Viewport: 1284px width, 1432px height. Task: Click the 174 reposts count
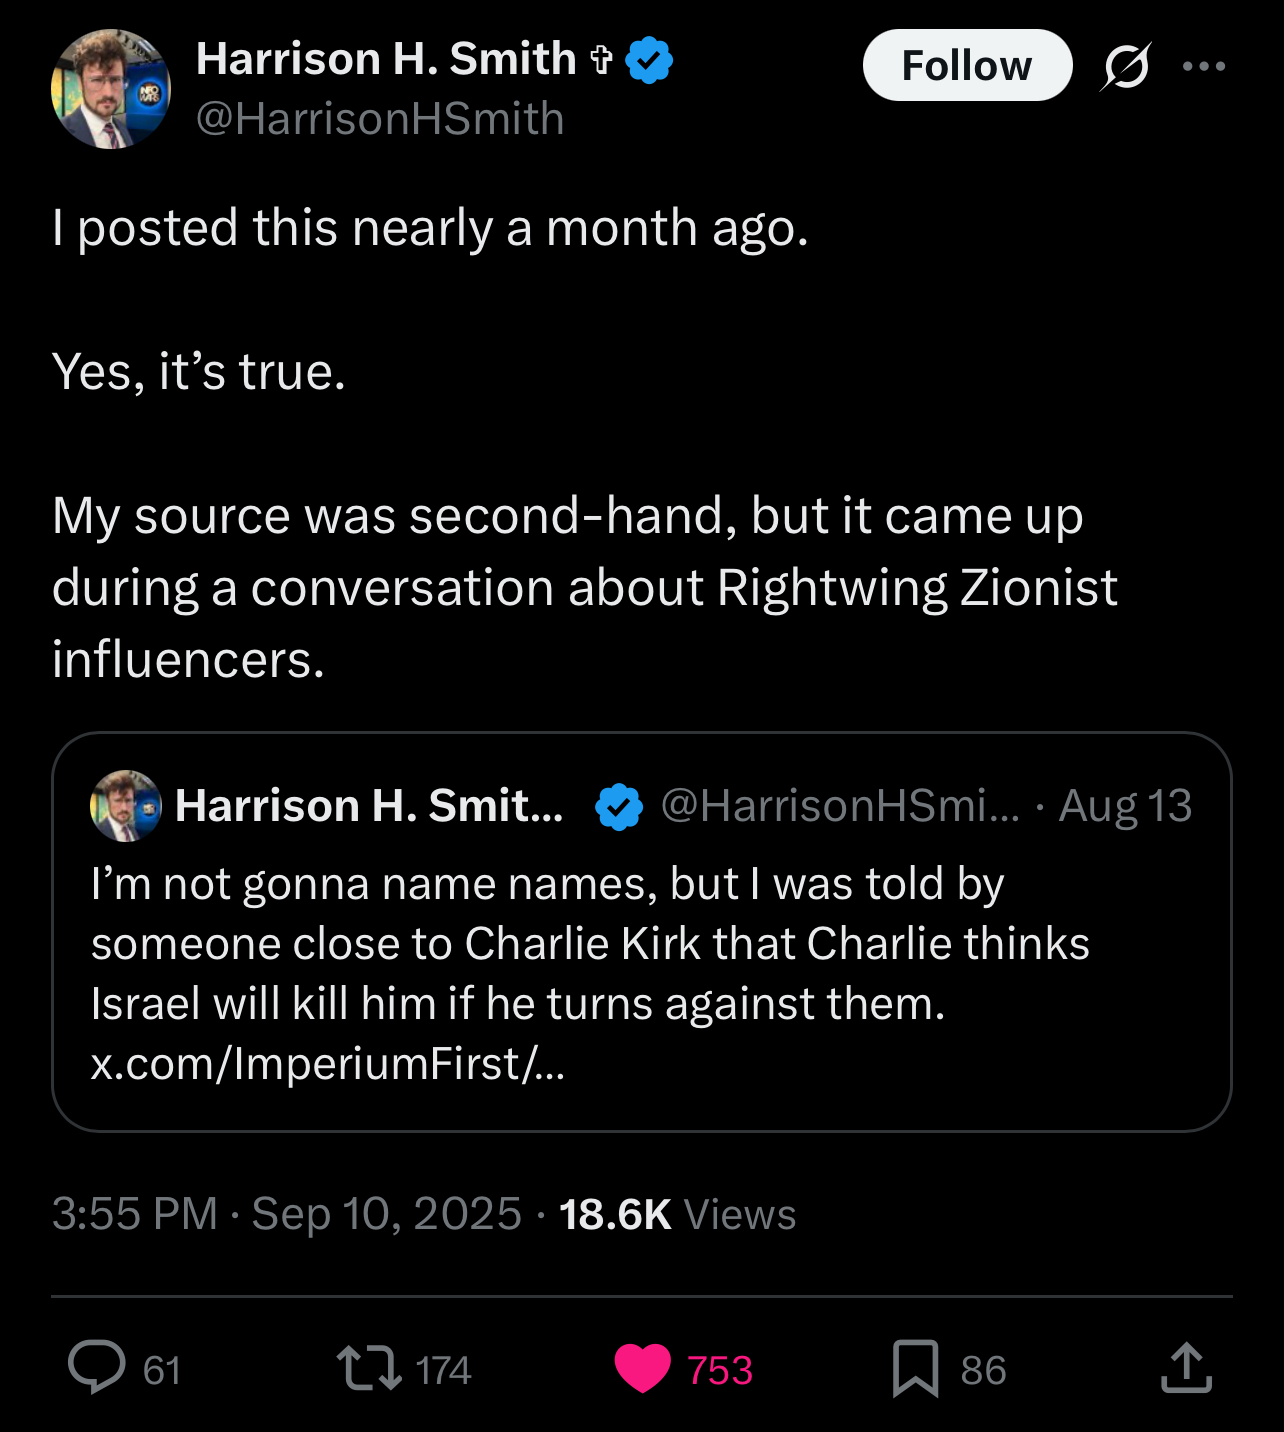pyautogui.click(x=443, y=1370)
